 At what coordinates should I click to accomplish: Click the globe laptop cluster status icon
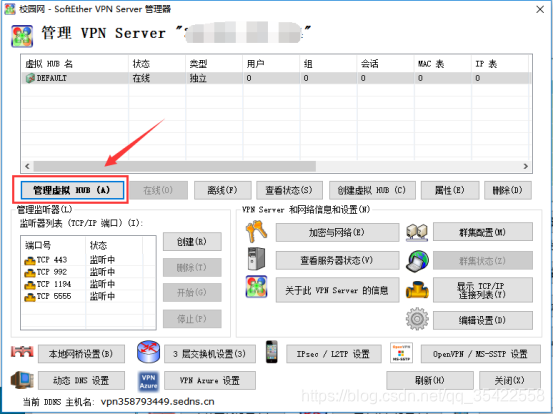click(x=417, y=261)
